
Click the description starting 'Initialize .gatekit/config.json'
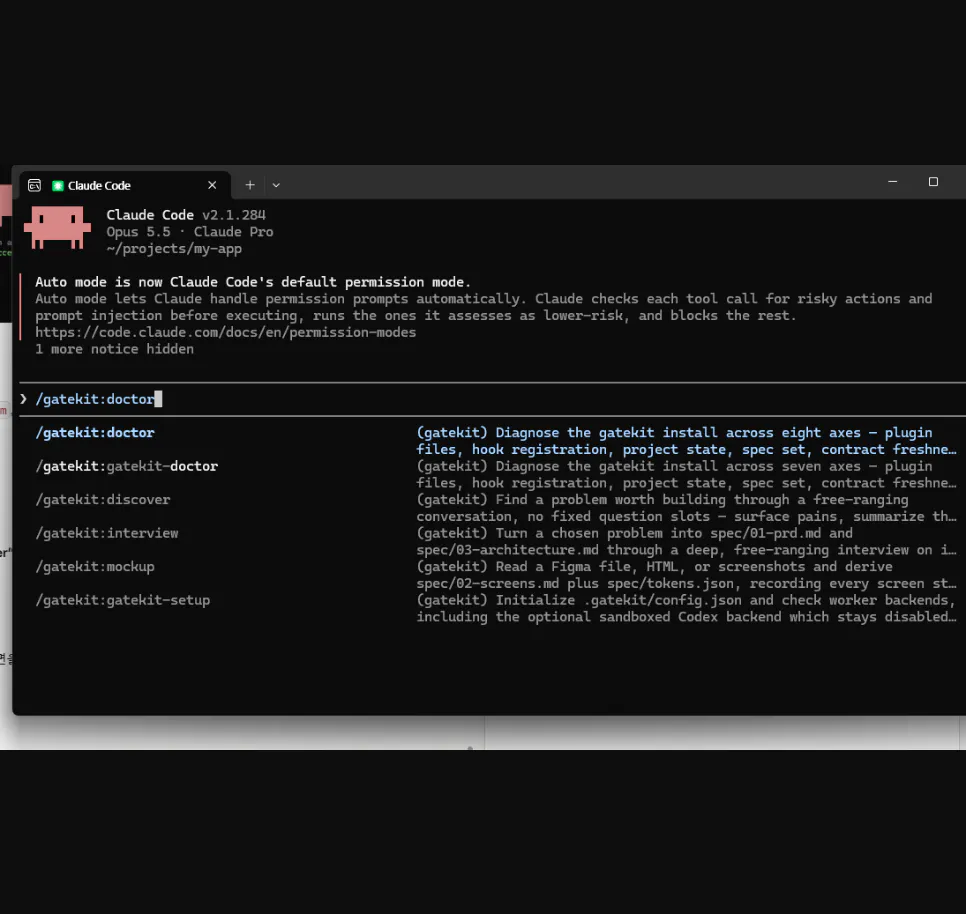[686, 609]
